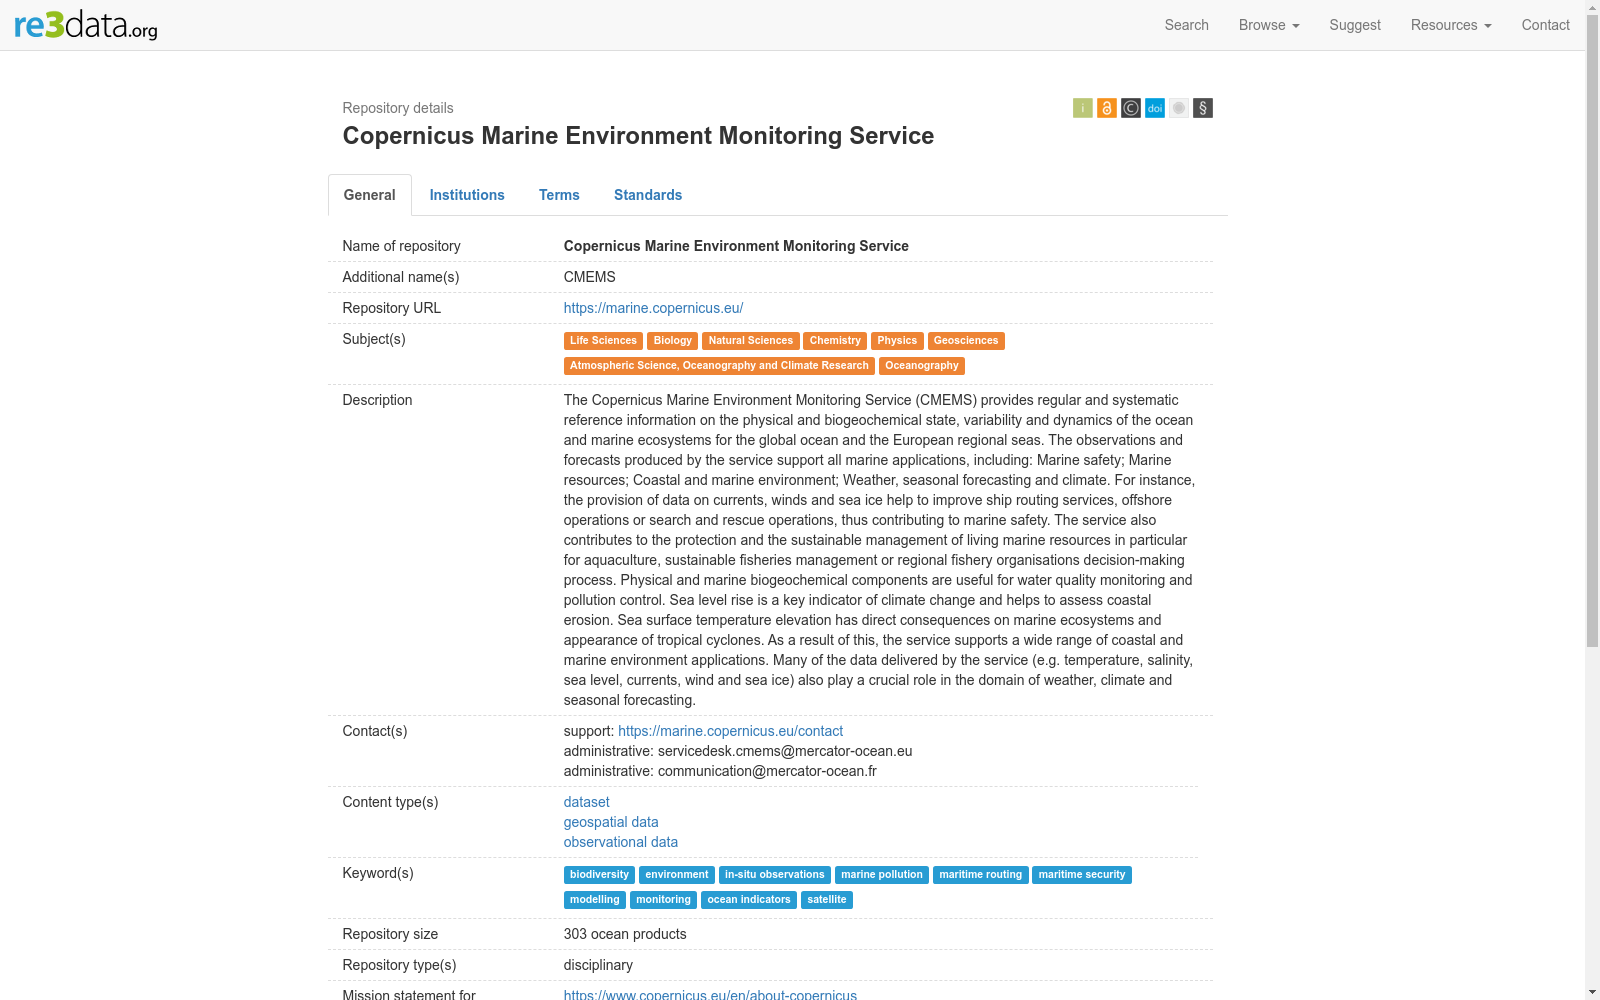Click the Biology subject tag
Viewport: 1600px width, 1000px height.
672,341
